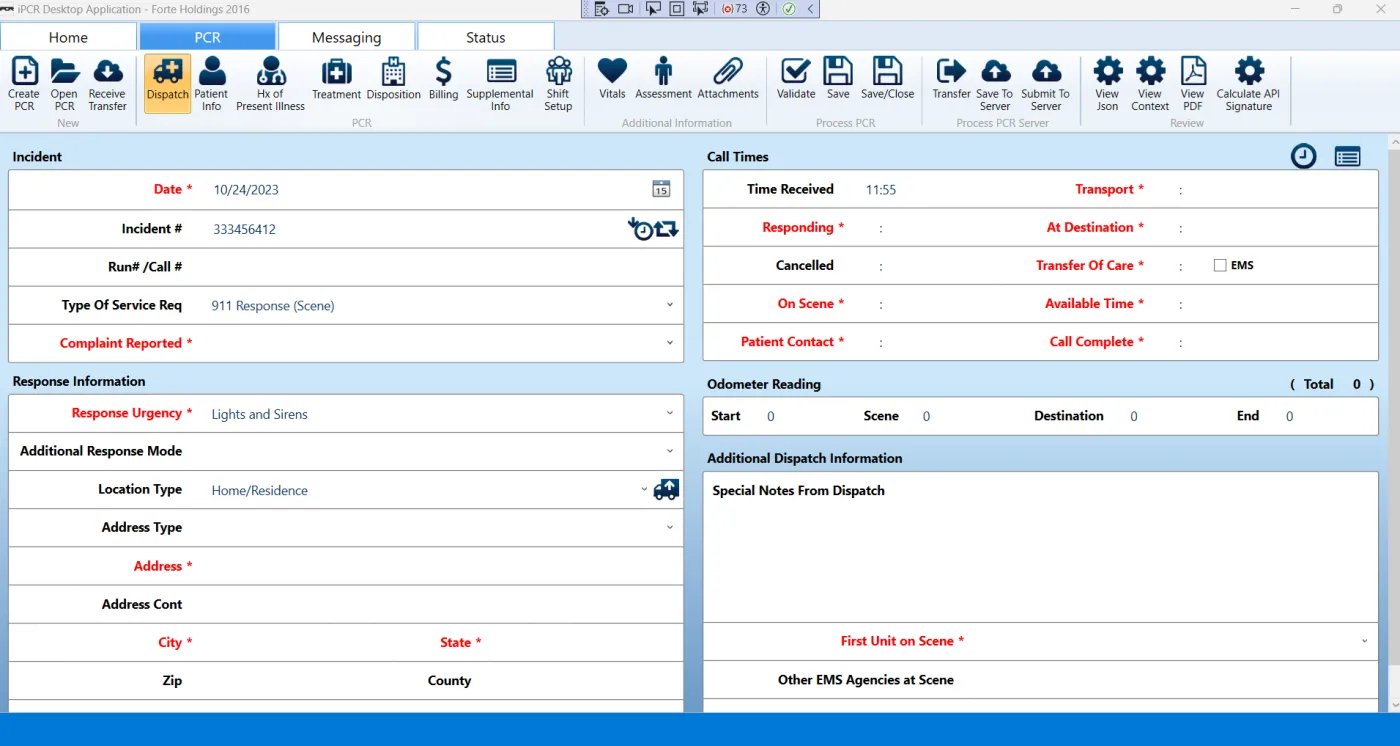
Task: Click Receive Transfer in the ribbon
Action: point(107,84)
